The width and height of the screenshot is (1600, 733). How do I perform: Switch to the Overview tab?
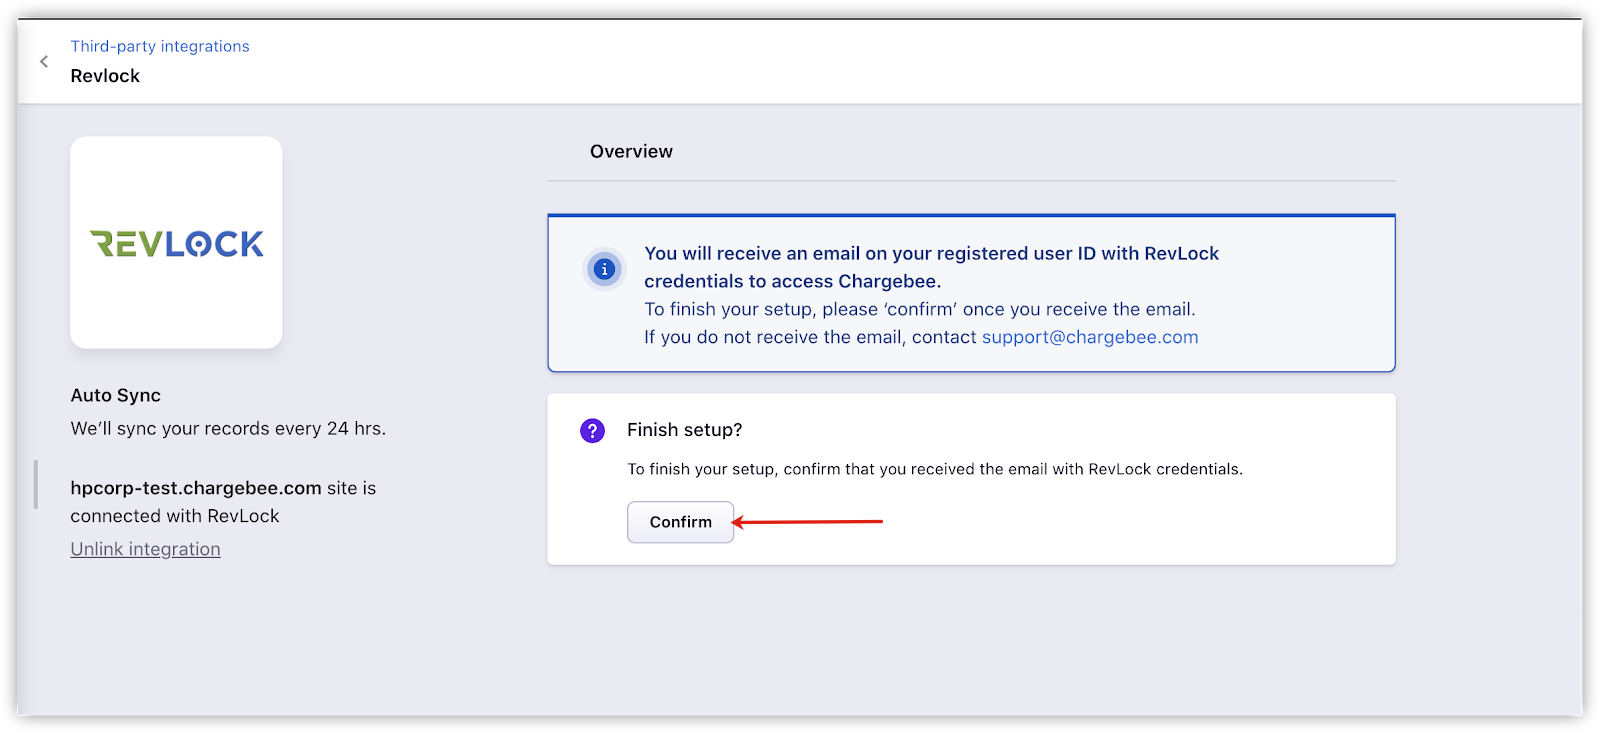tap(631, 151)
